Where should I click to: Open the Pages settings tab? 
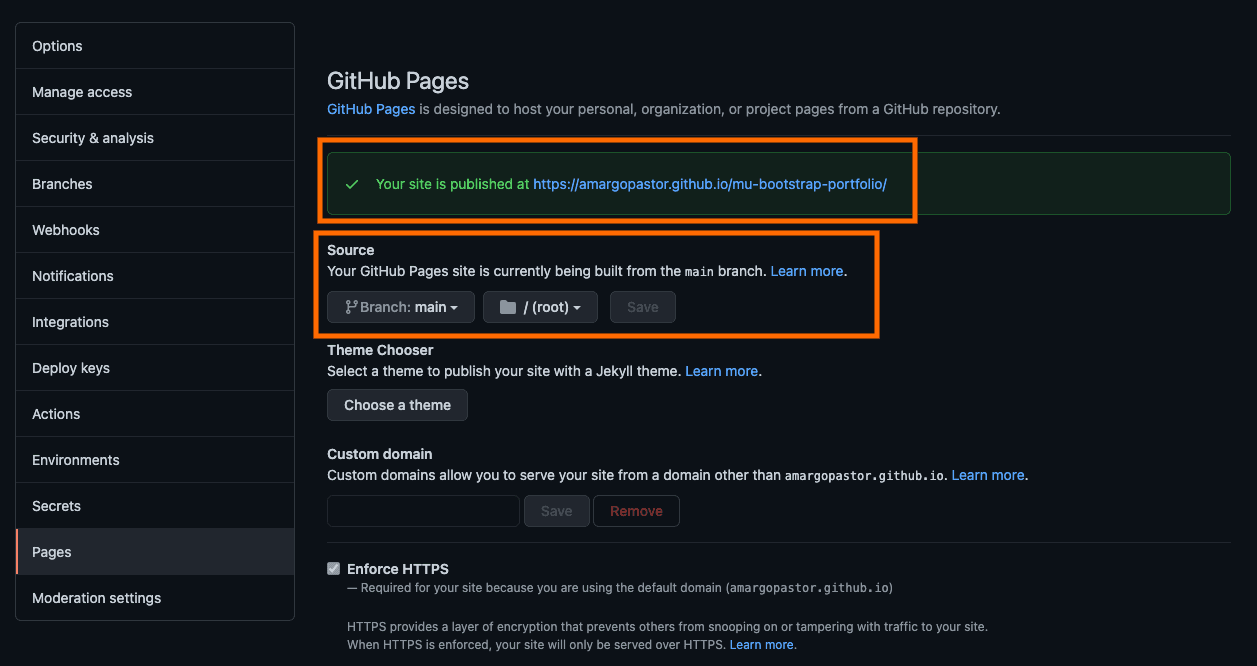[156, 552]
